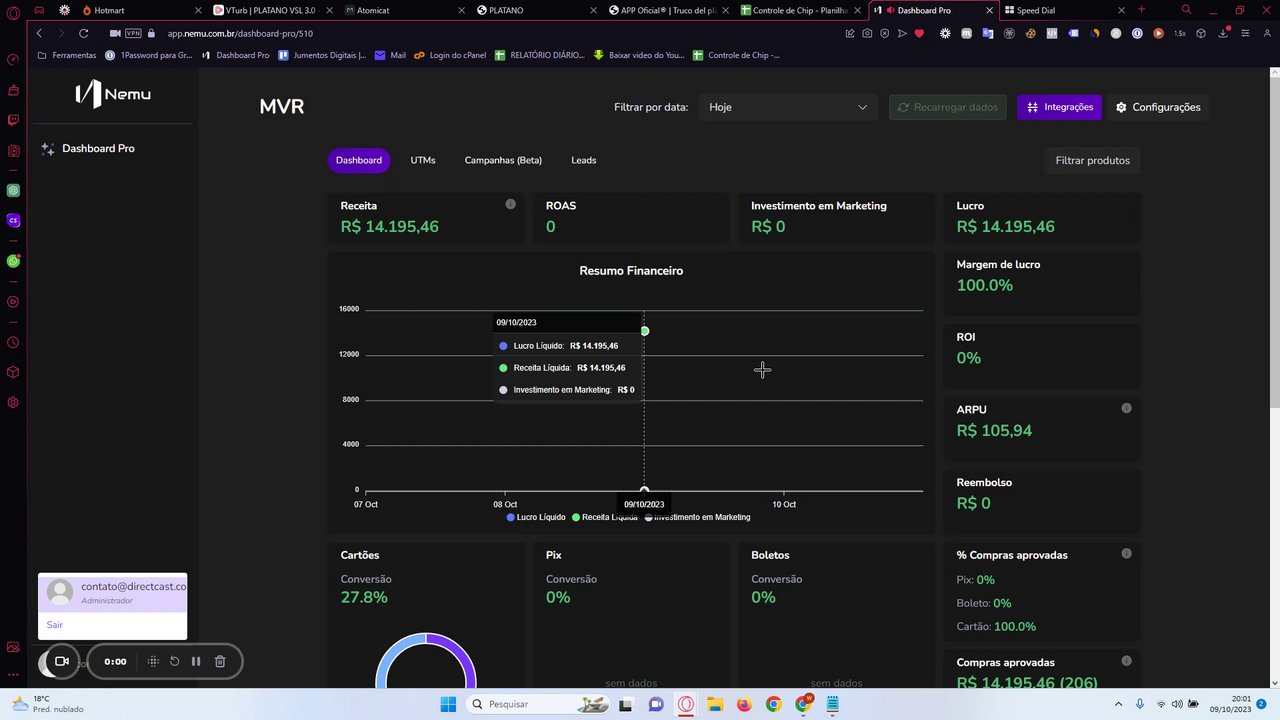Open the Integrações button

(1059, 107)
